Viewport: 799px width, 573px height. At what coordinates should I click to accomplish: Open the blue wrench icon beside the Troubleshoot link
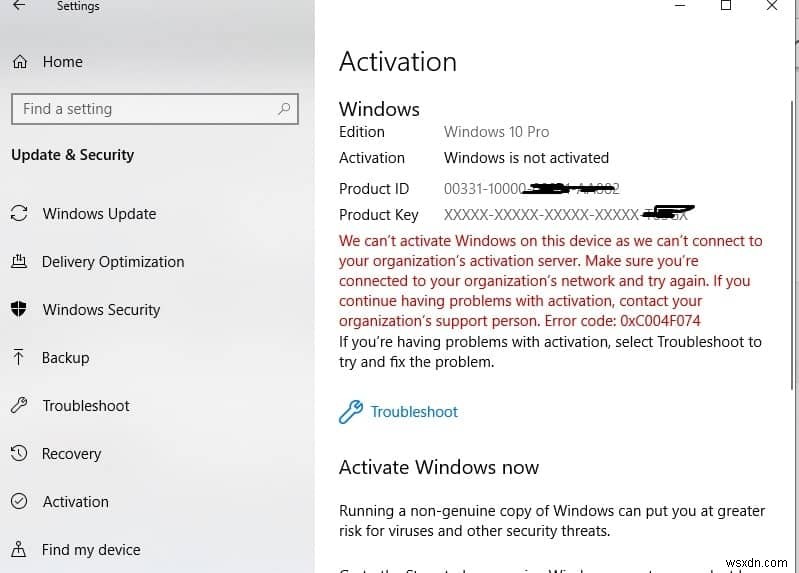point(351,411)
